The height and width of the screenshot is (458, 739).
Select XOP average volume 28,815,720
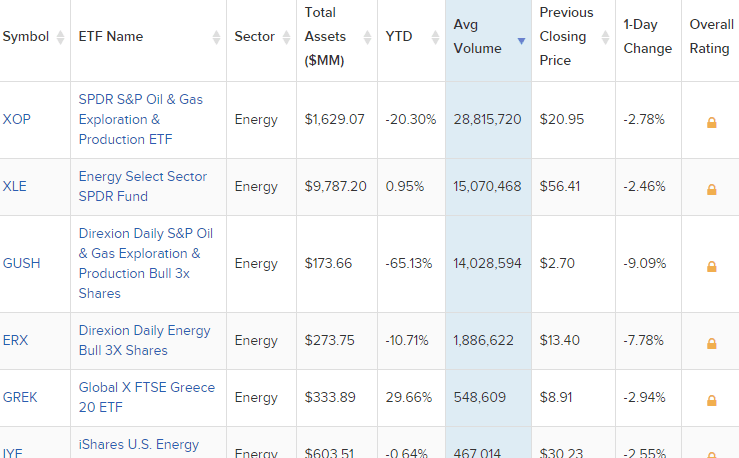tap(487, 119)
